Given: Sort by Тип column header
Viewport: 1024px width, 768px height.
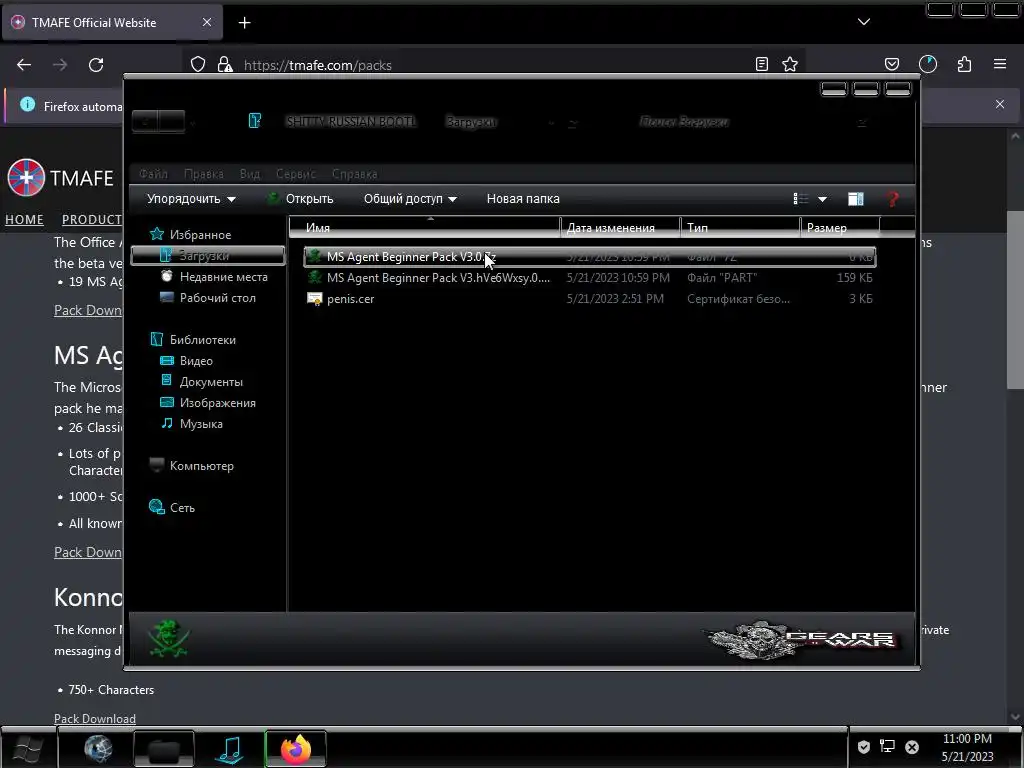Looking at the screenshot, I should click(x=741, y=227).
